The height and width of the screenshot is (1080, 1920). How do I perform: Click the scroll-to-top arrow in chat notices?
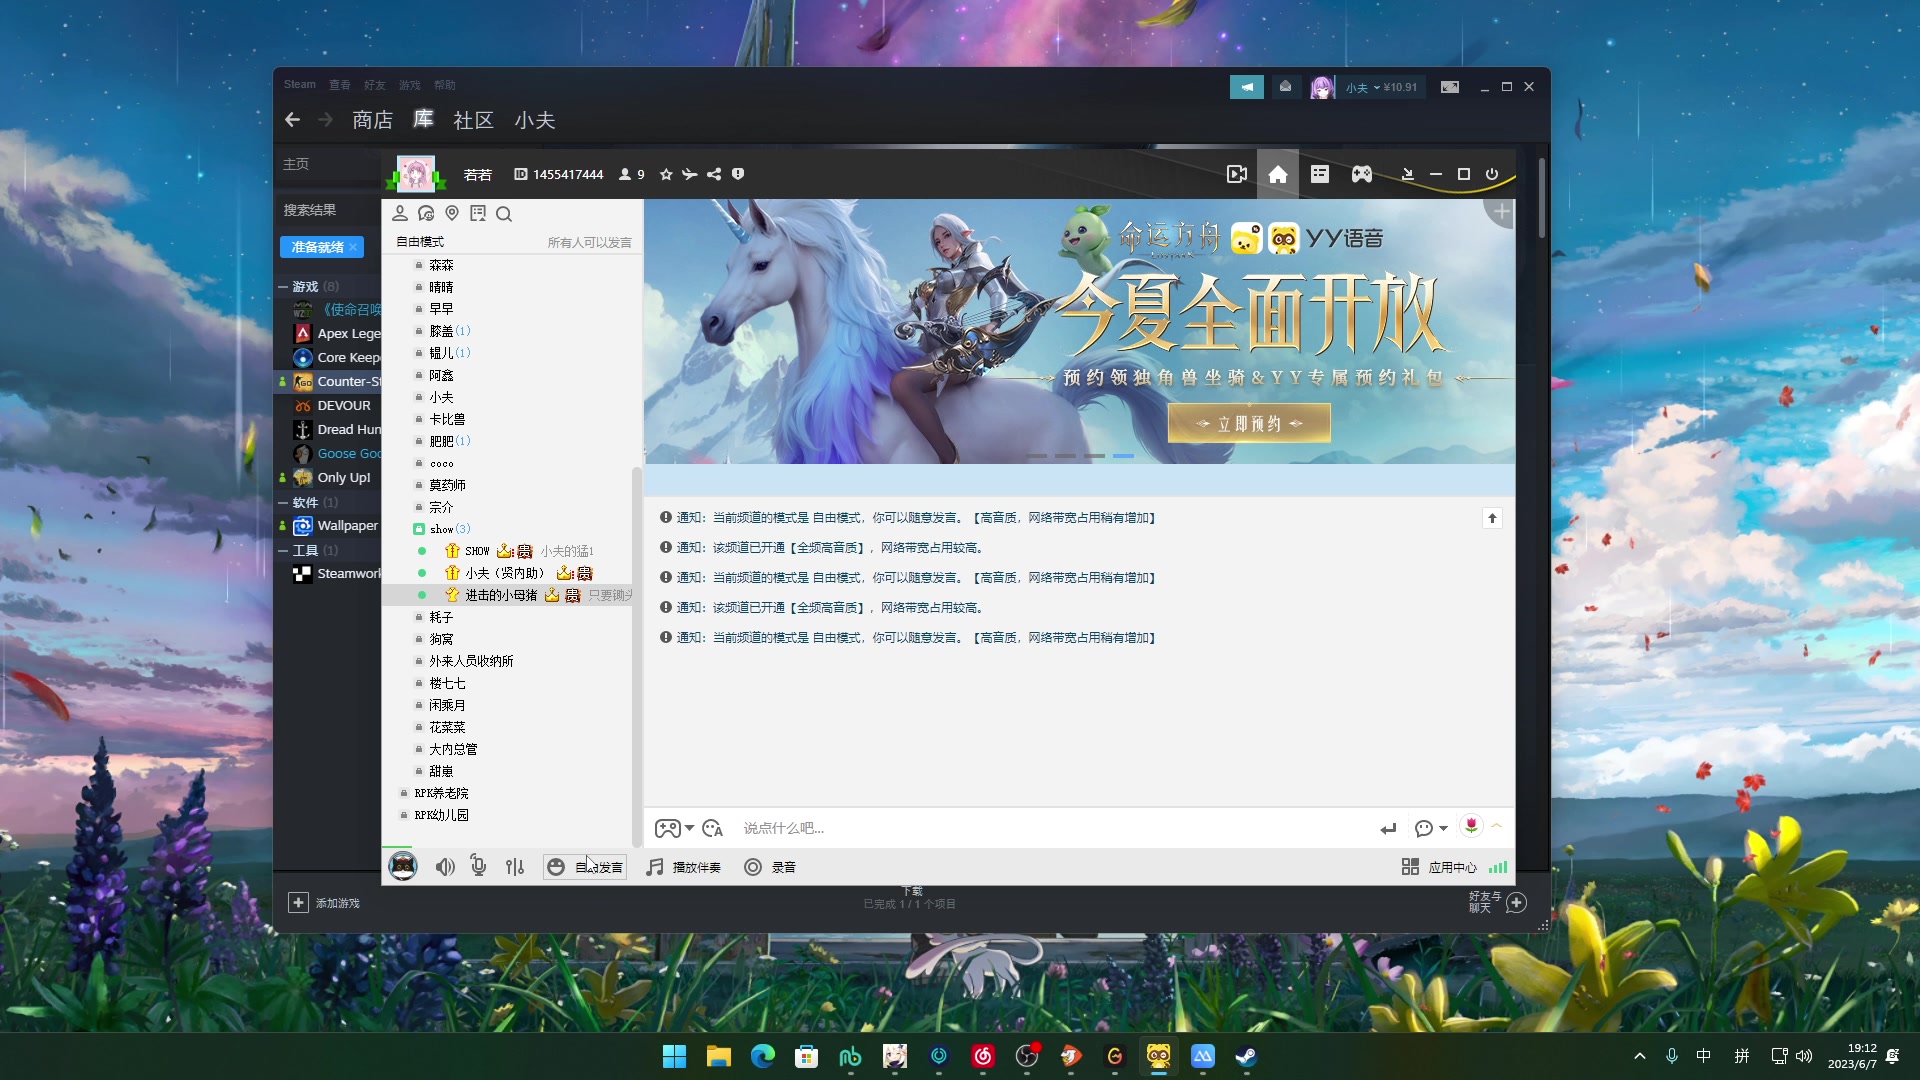(x=1492, y=518)
